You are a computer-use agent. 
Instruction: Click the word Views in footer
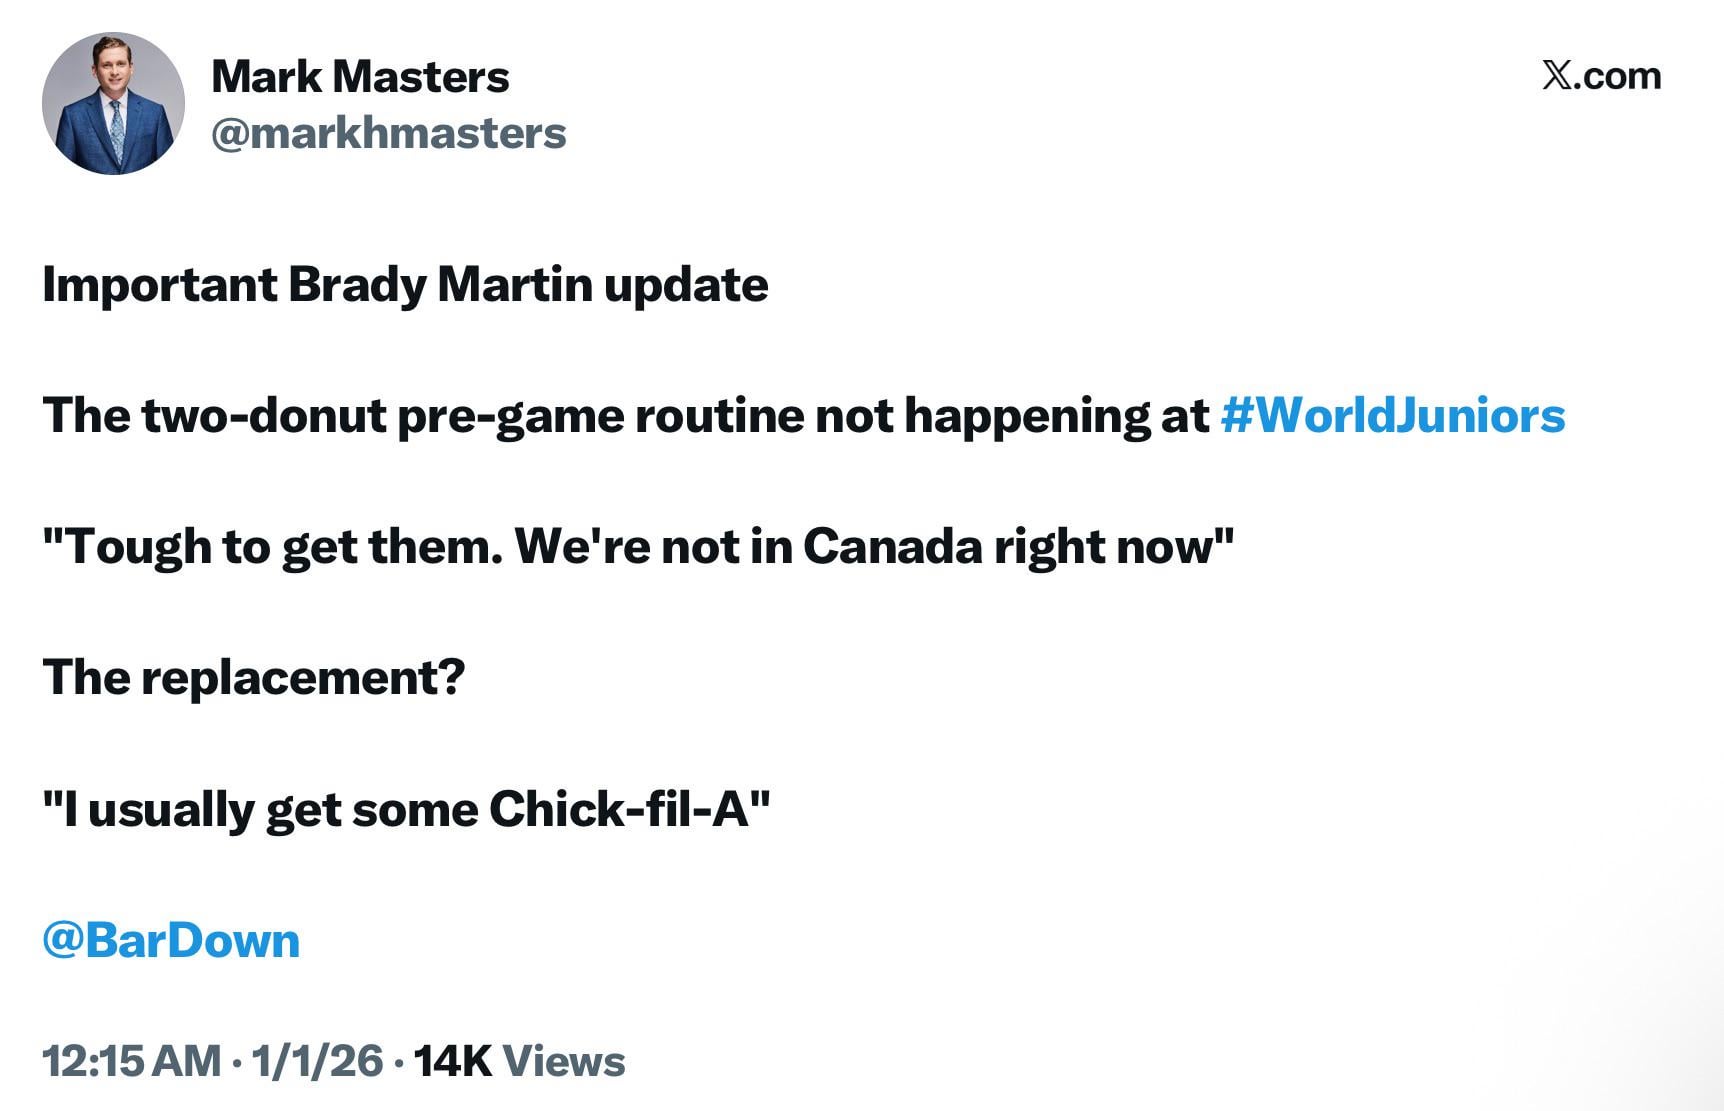(x=564, y=1061)
